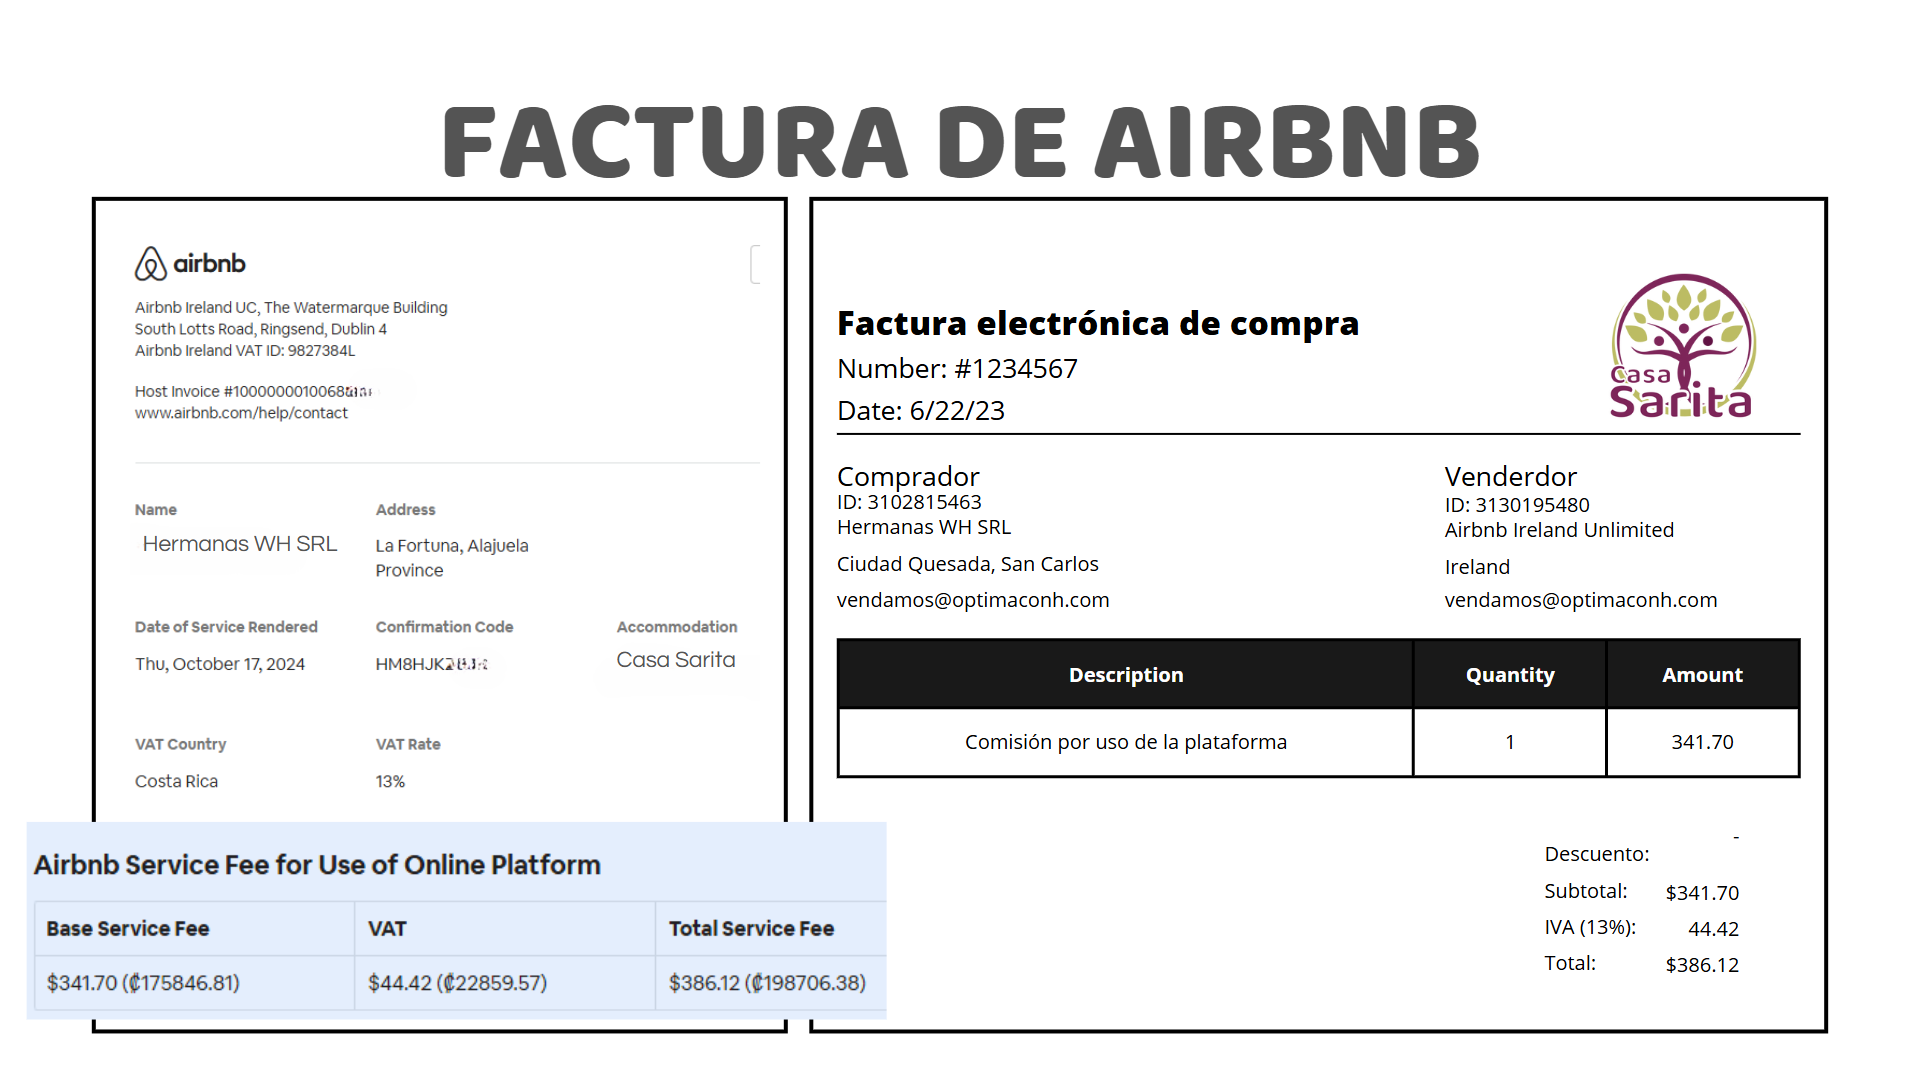Click the 'VAT' column header in fee table
Viewport: 1919px width, 1079px height.
(x=387, y=928)
